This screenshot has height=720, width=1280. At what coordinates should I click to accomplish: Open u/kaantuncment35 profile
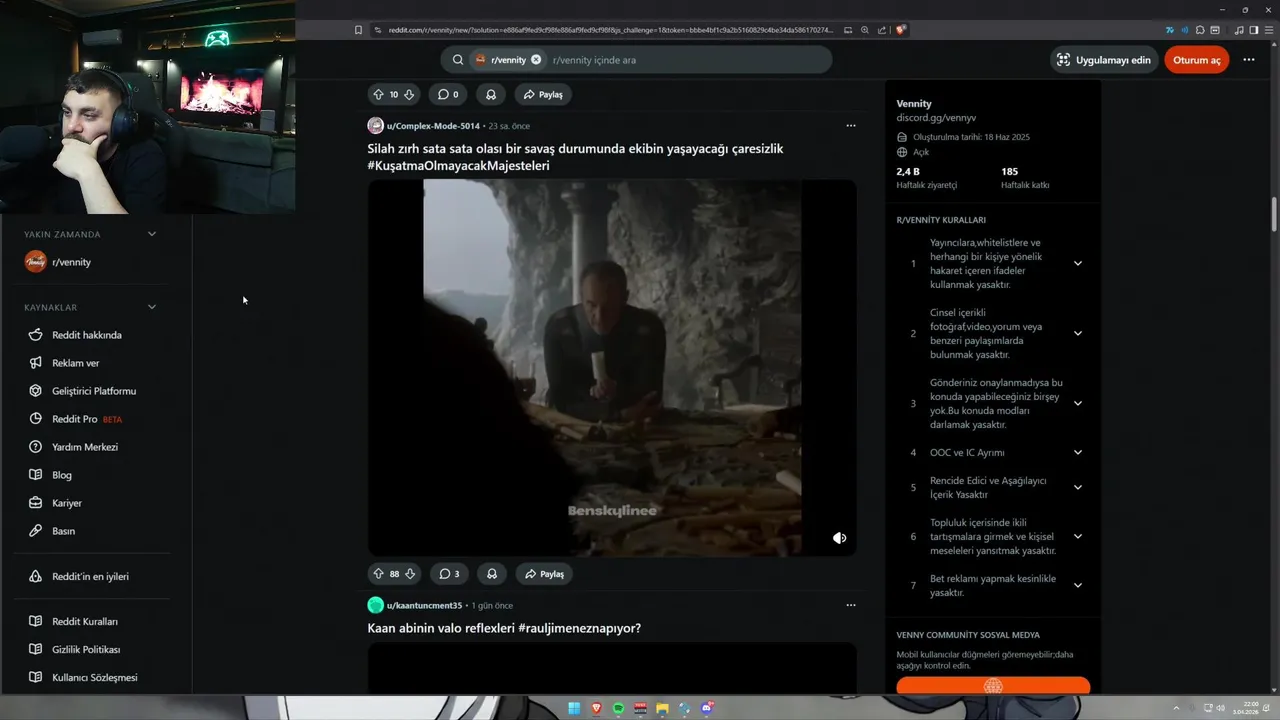pyautogui.click(x=424, y=605)
